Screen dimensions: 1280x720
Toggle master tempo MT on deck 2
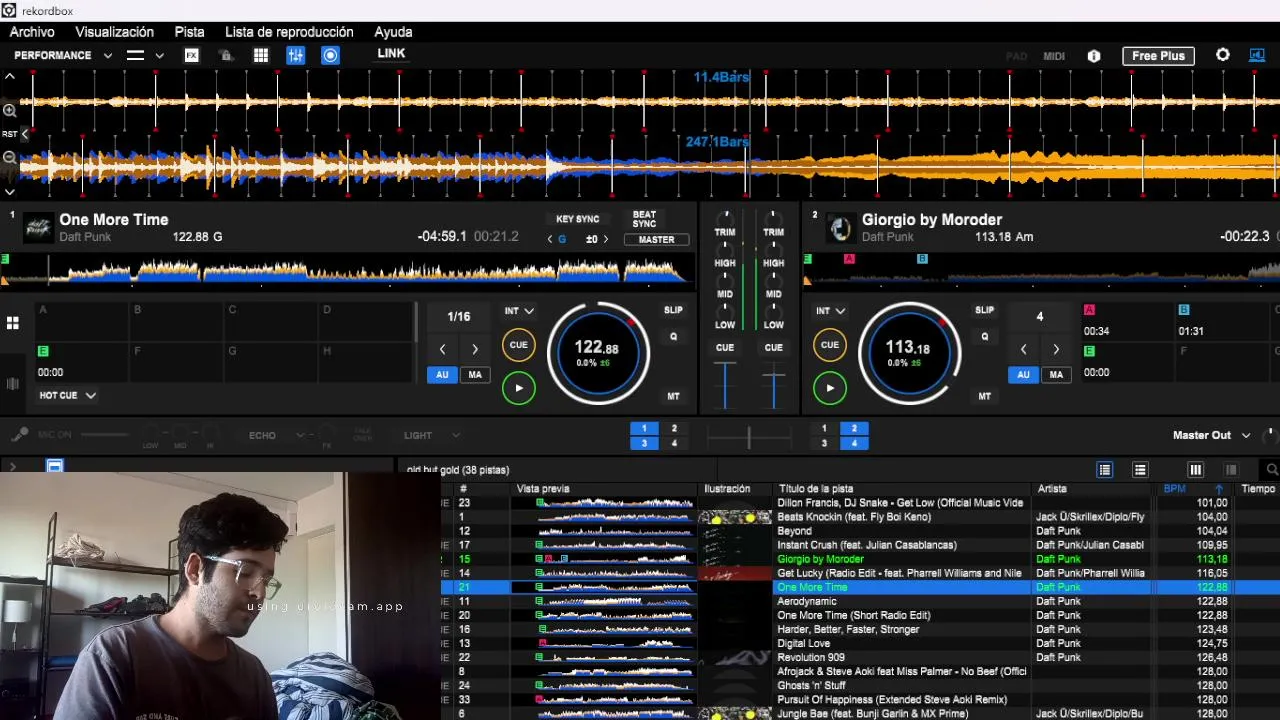(x=984, y=397)
